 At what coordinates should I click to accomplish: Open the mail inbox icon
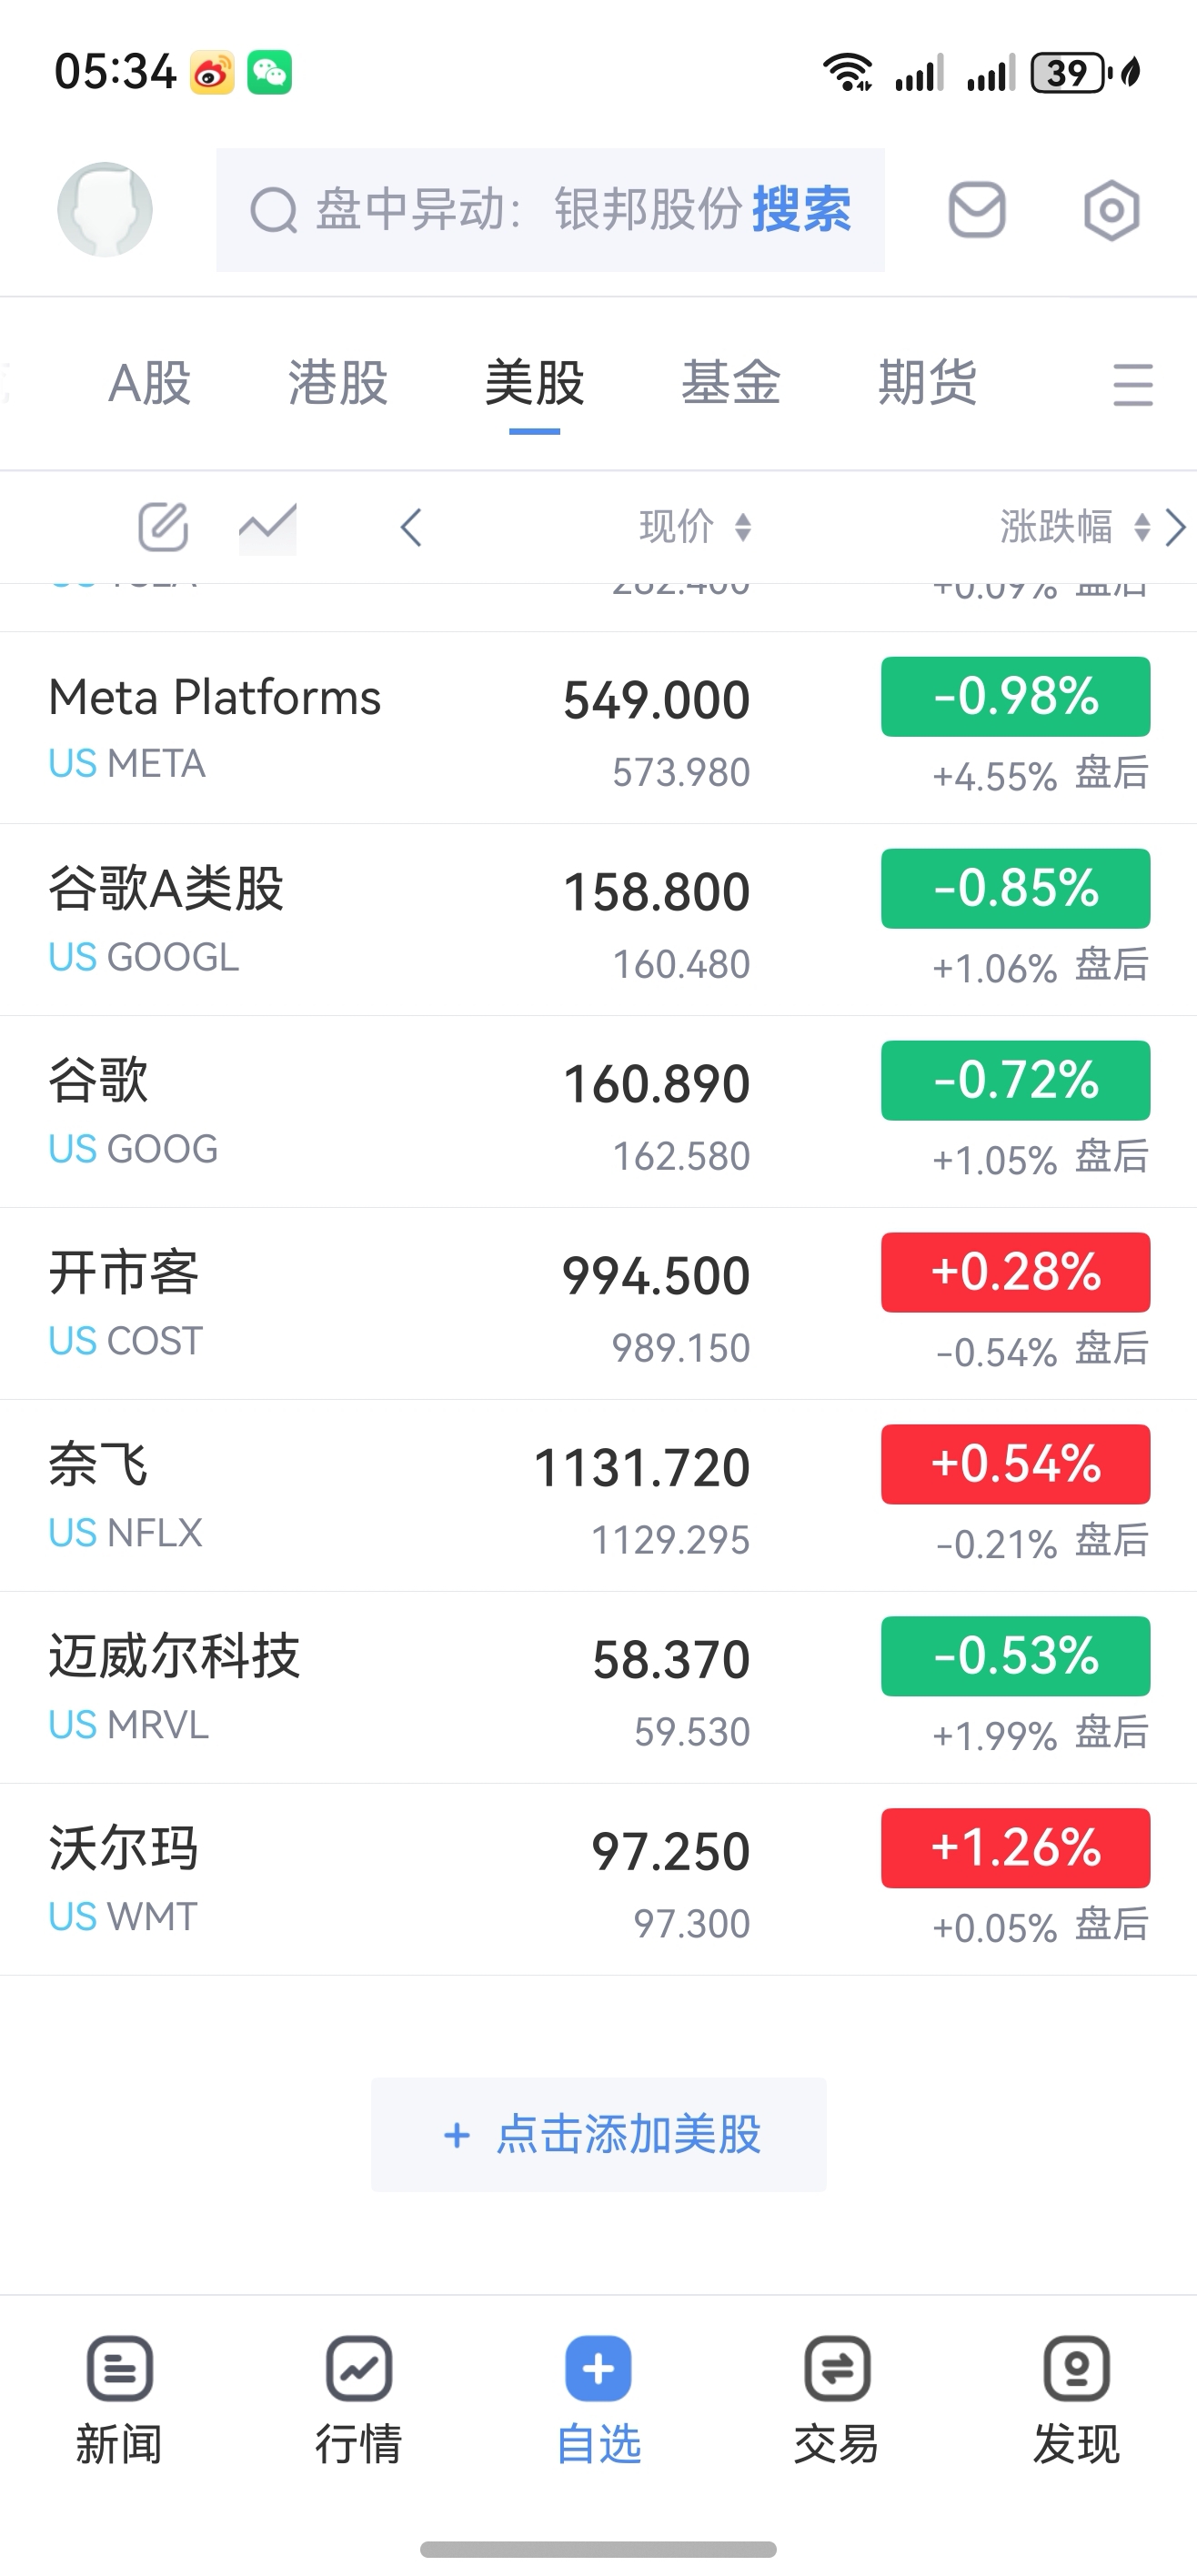[976, 210]
